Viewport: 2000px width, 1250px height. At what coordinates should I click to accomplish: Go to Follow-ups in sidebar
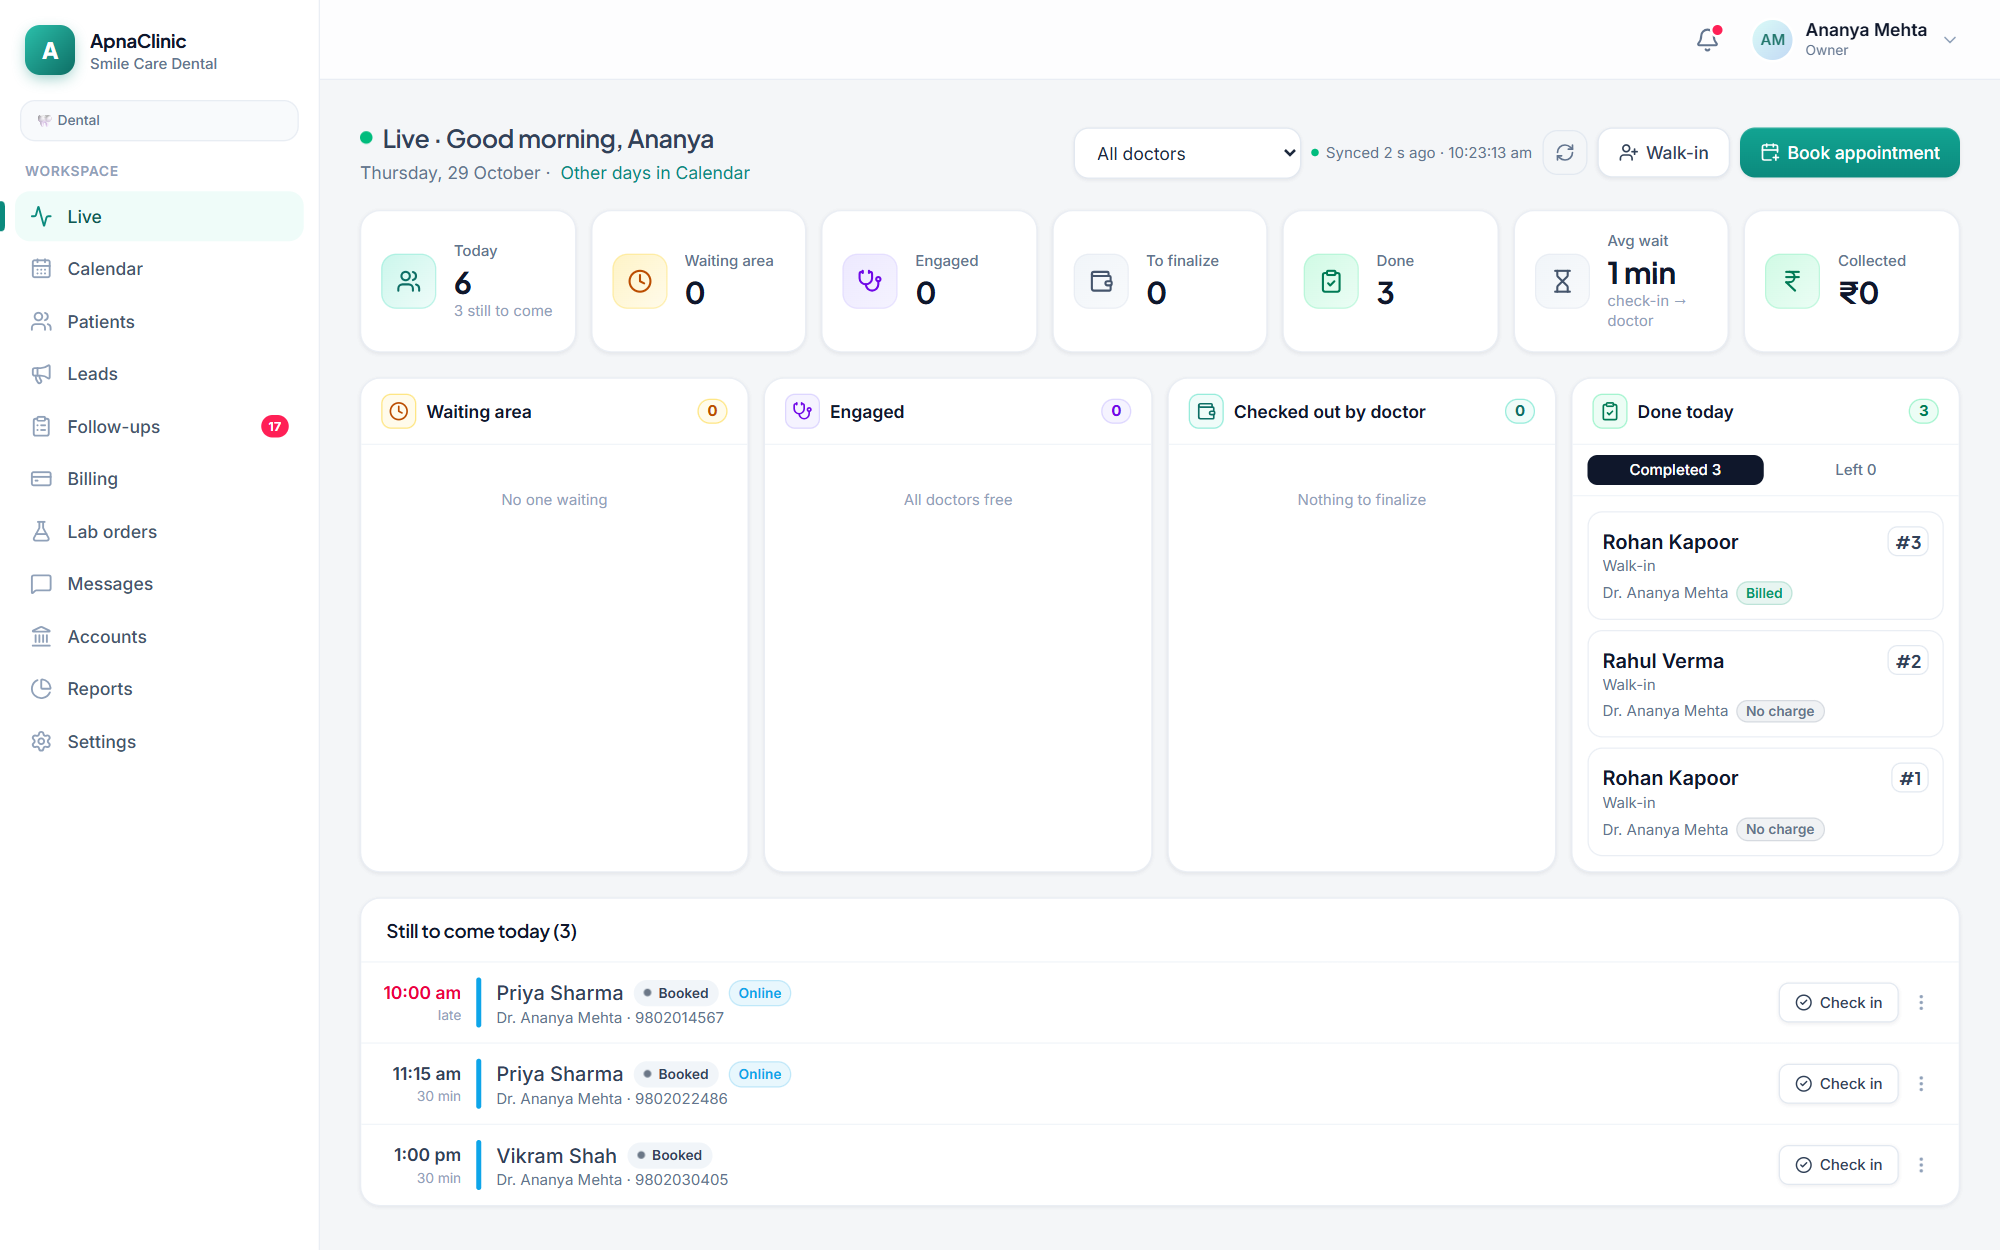pos(159,426)
